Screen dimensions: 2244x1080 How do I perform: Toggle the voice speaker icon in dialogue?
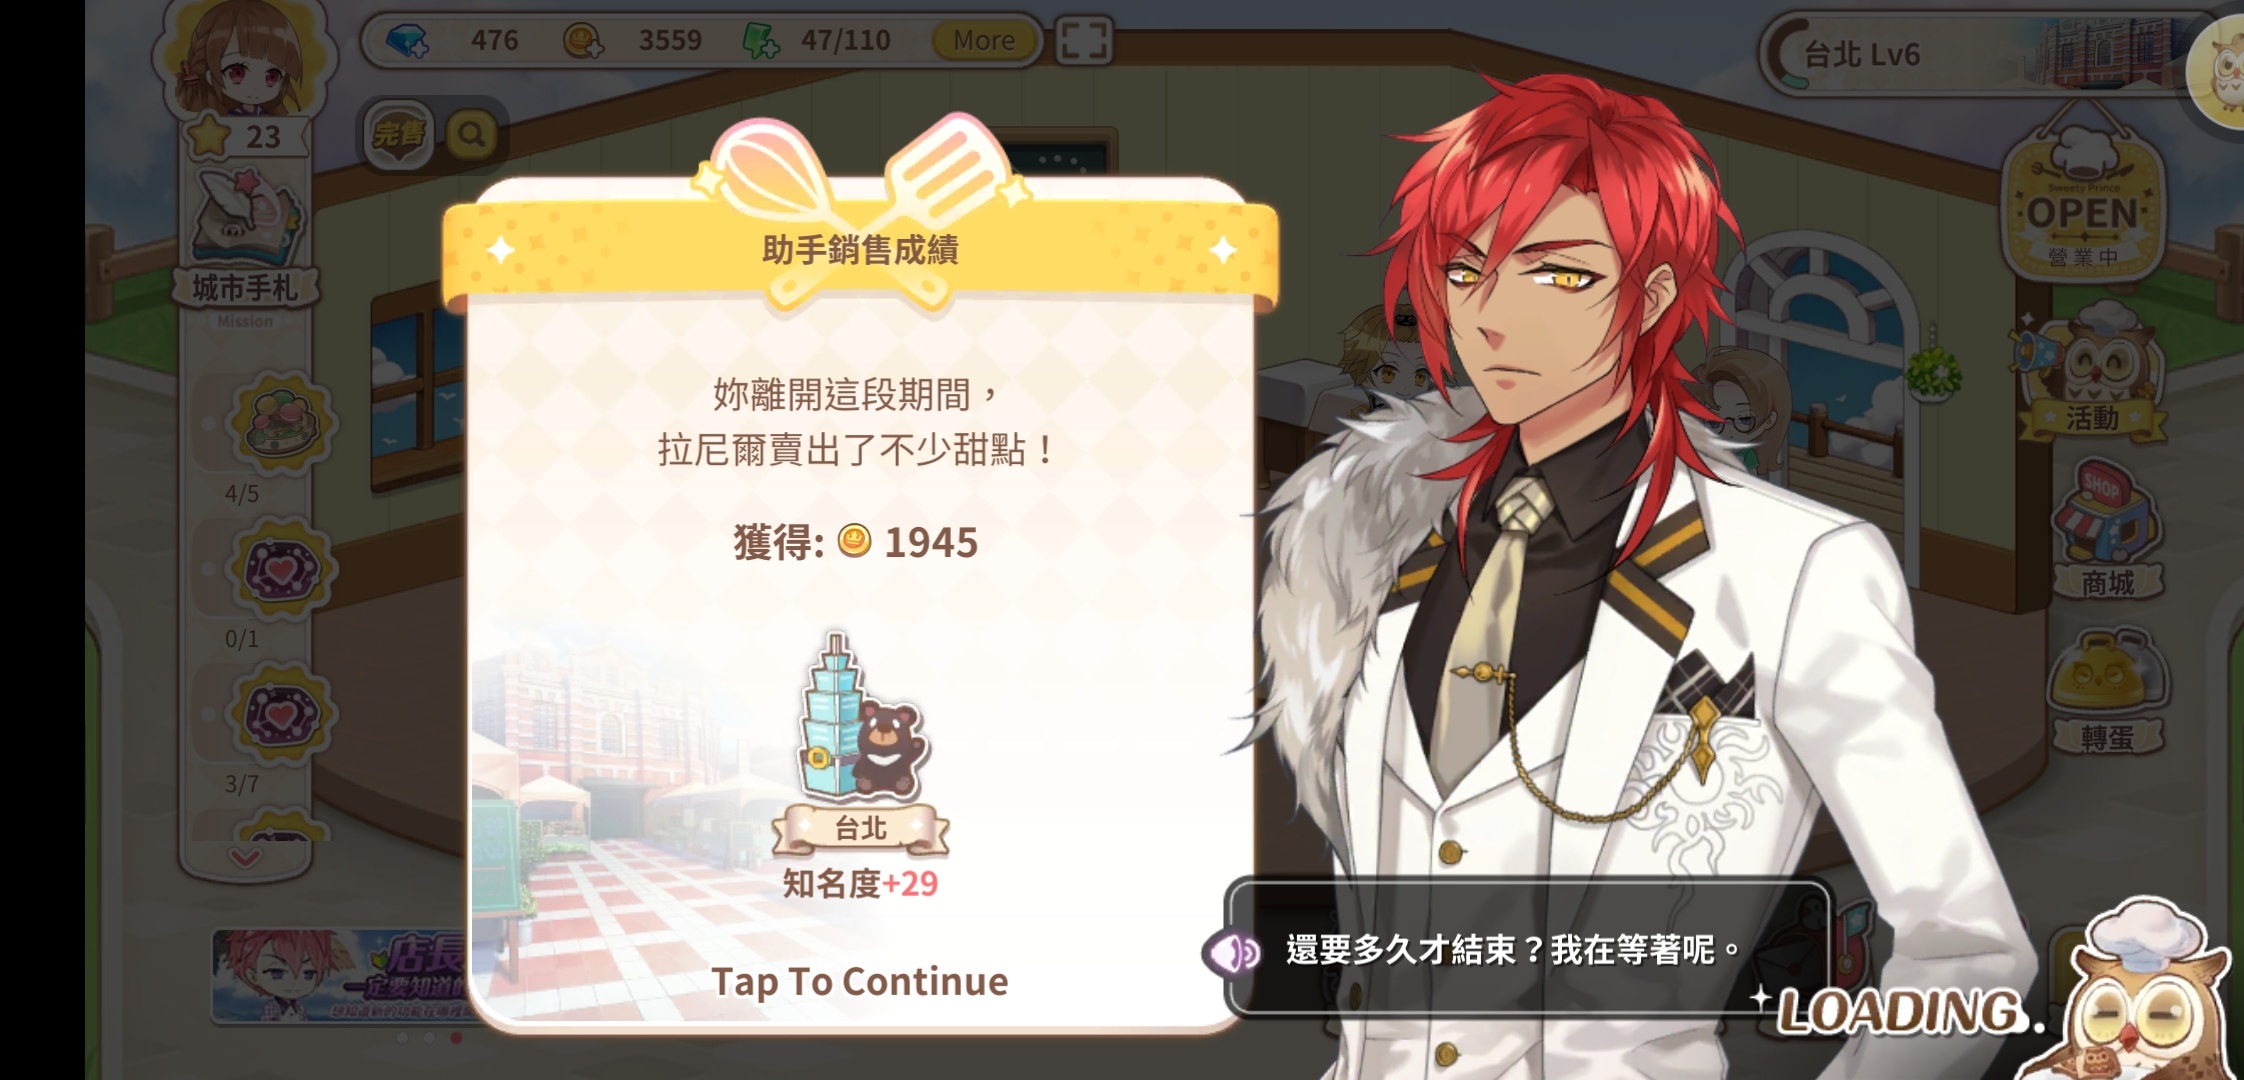click(1231, 951)
